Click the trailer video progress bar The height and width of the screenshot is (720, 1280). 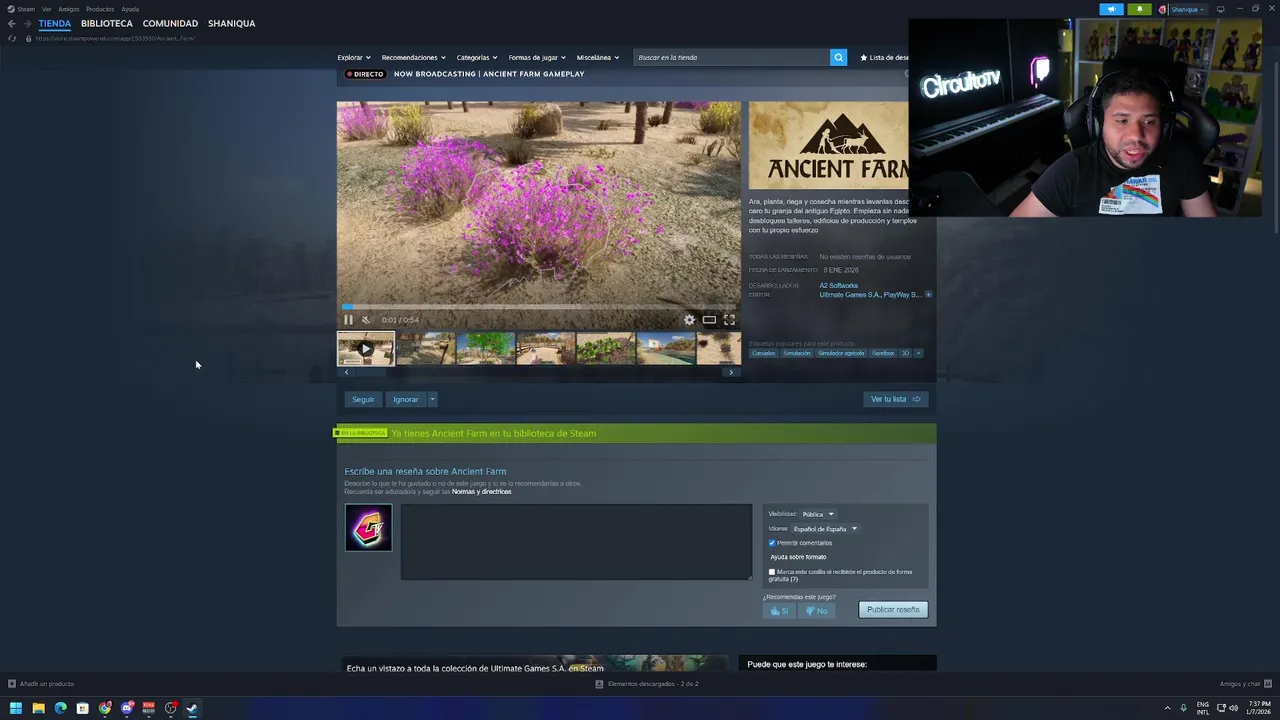[539, 307]
